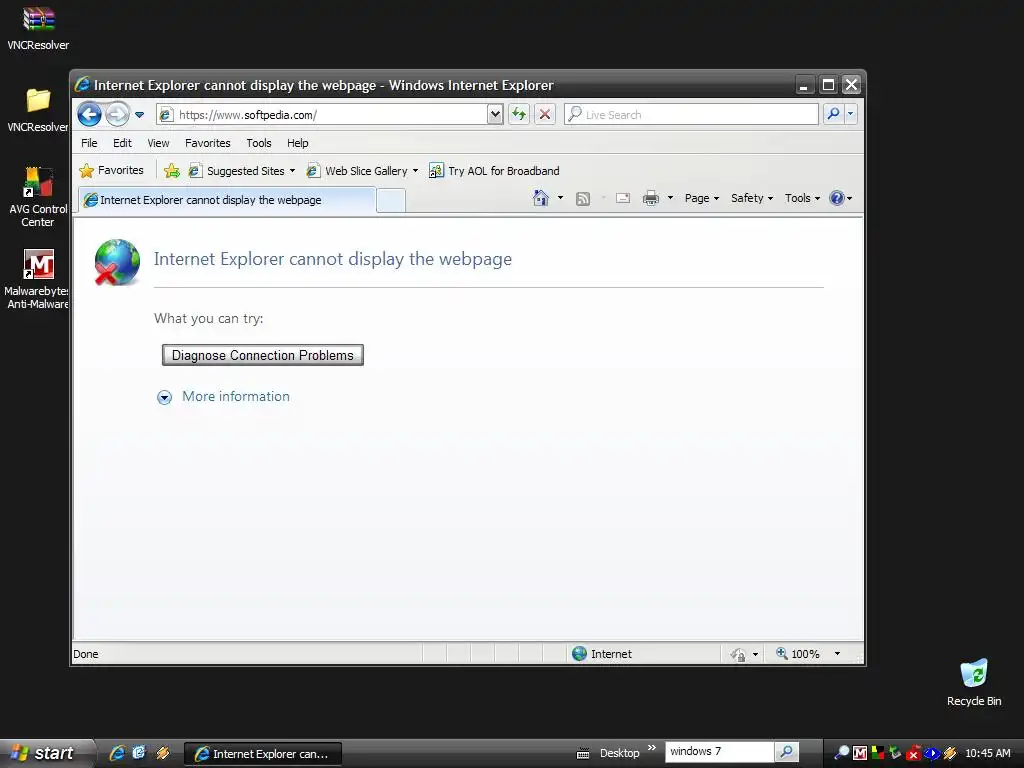
Task: Run search with the magnifier button
Action: pyautogui.click(x=833, y=114)
